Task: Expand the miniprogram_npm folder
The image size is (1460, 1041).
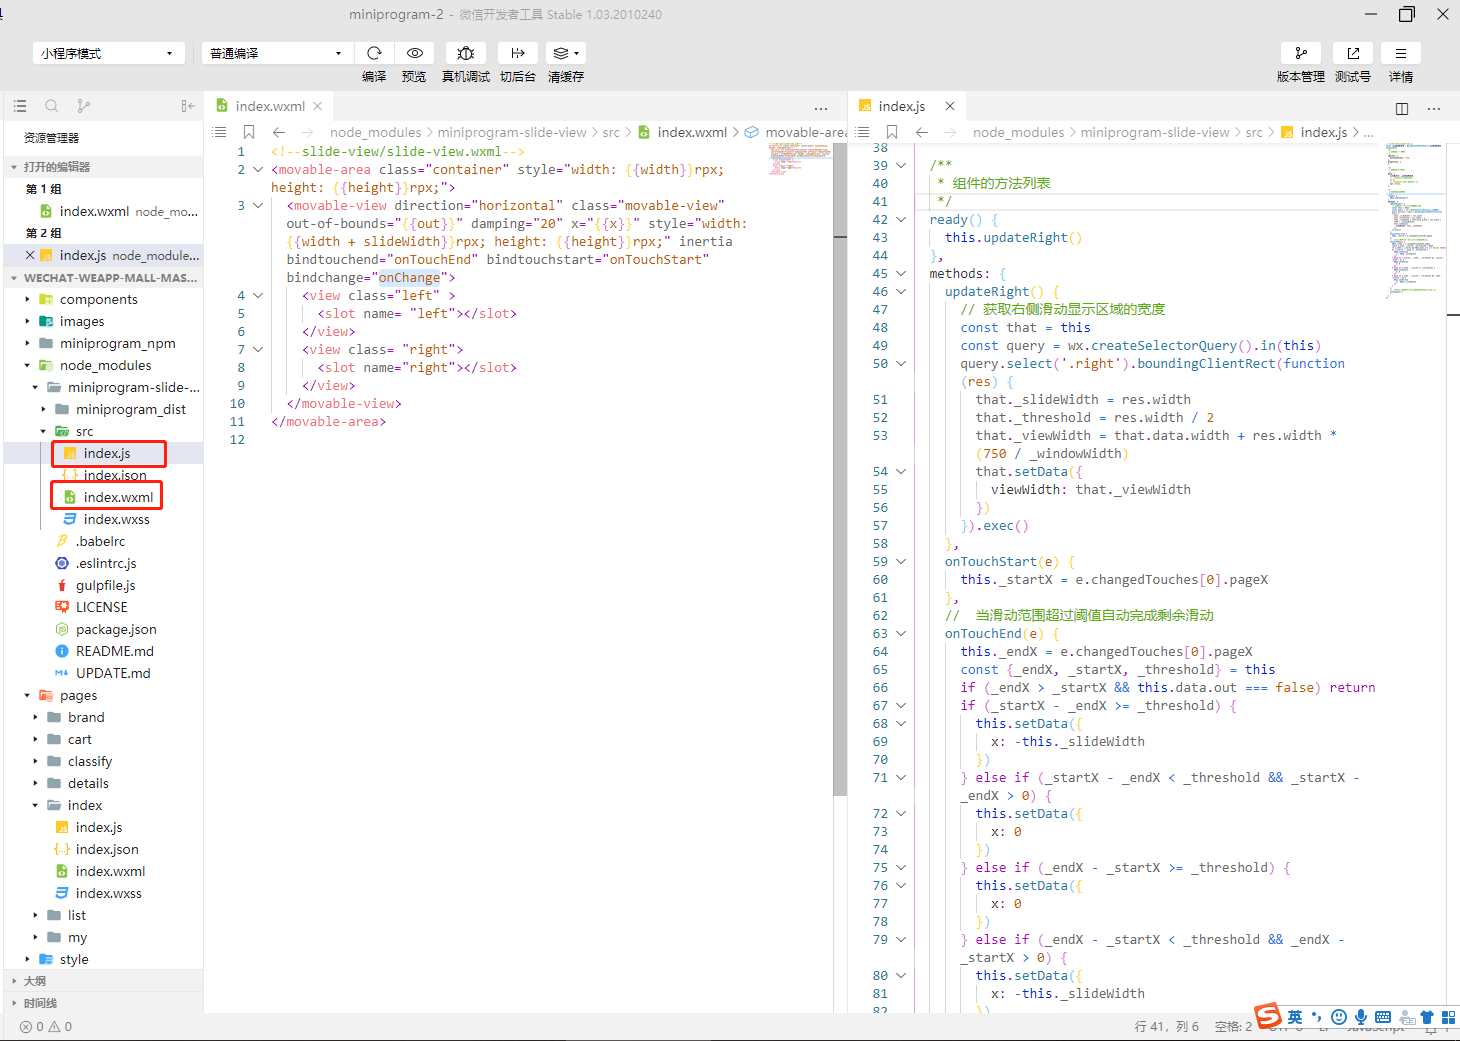Action: pyautogui.click(x=27, y=343)
